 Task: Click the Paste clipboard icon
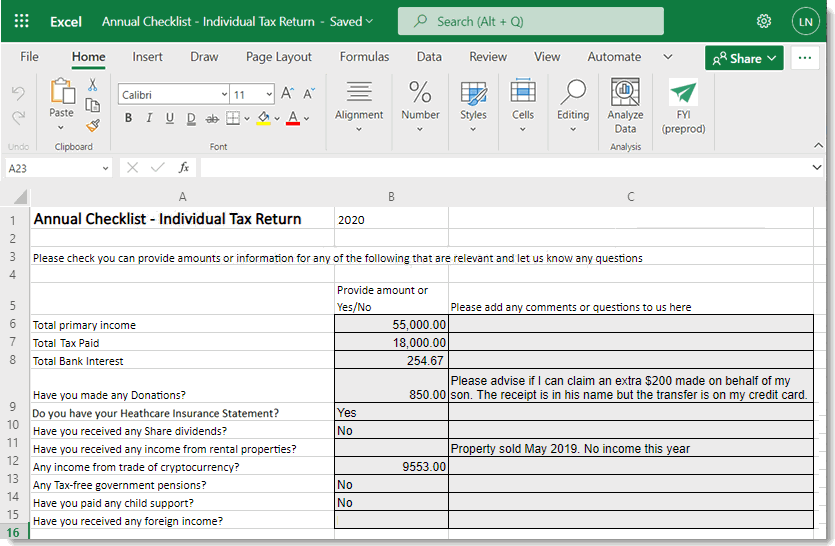point(62,91)
